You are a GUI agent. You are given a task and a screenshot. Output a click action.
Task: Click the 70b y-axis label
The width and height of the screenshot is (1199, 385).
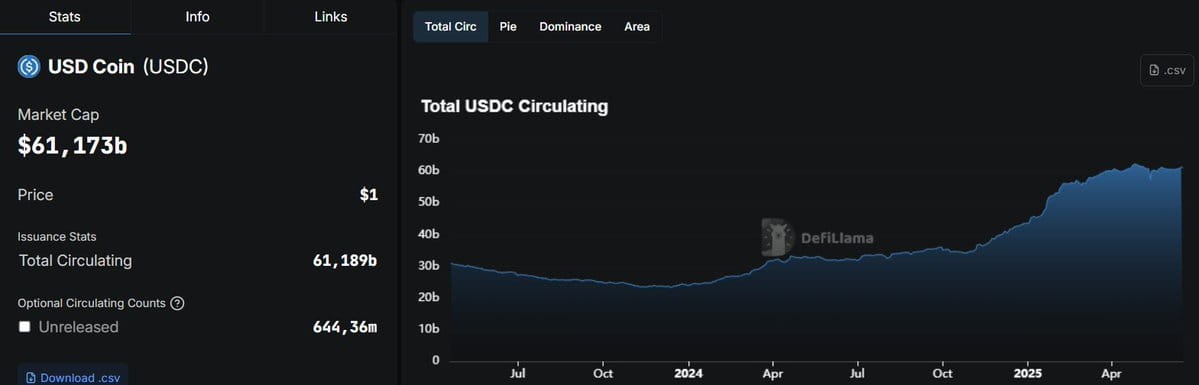tap(430, 139)
